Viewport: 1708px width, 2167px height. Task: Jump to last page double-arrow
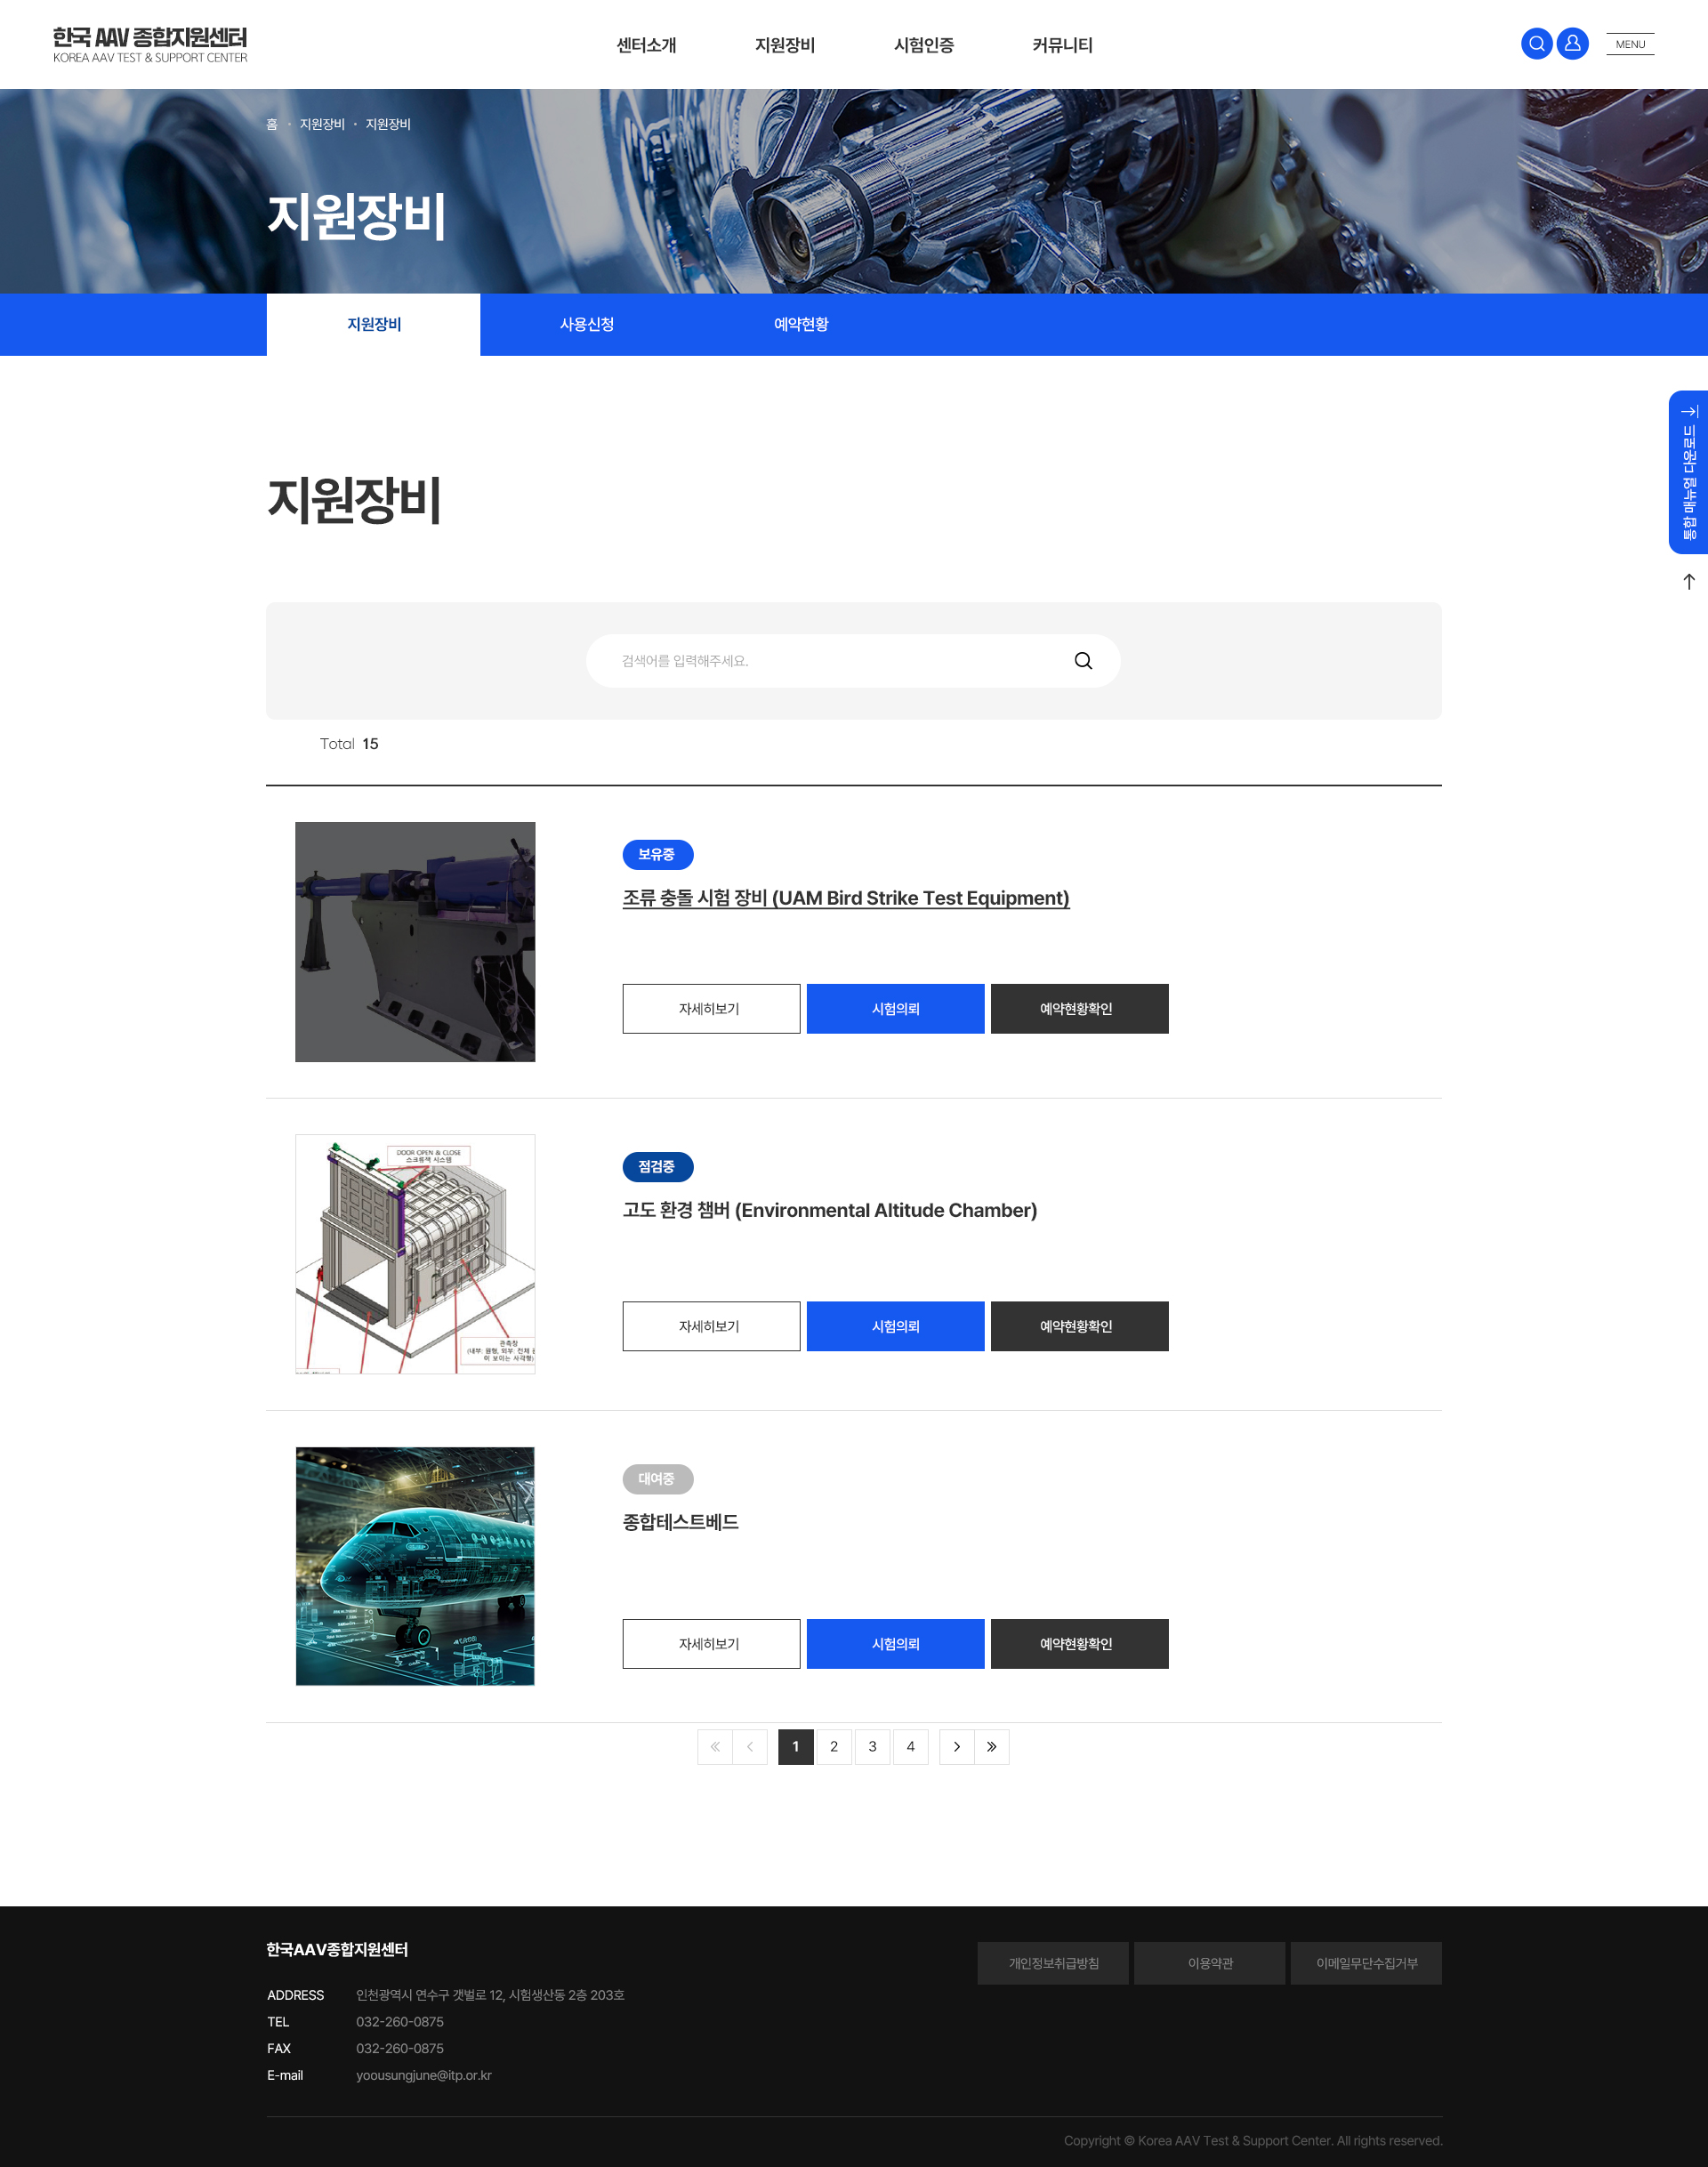click(992, 1747)
